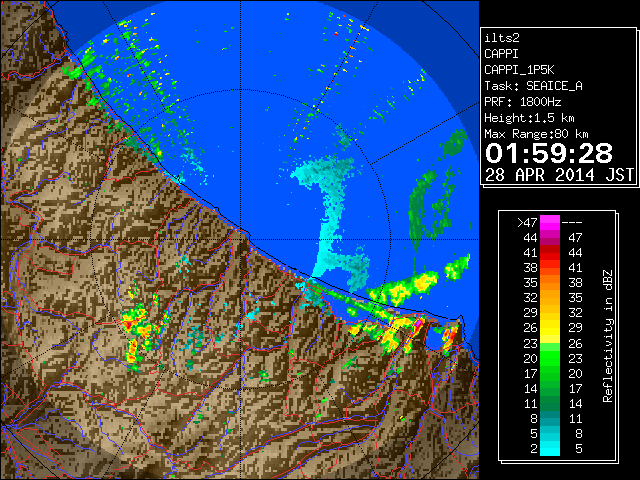
Task: Choose the orange 35–38 dBZ legend band
Action: pos(550,282)
